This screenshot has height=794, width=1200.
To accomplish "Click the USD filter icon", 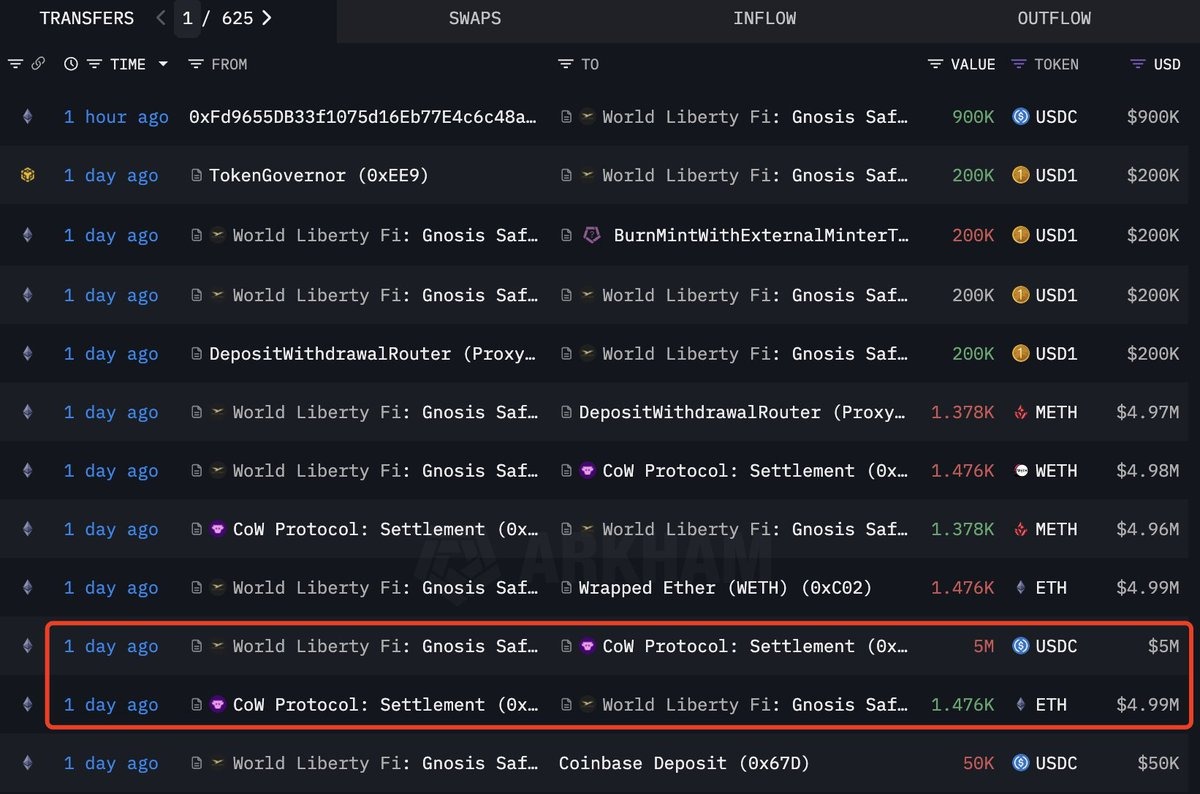I will click(1138, 64).
